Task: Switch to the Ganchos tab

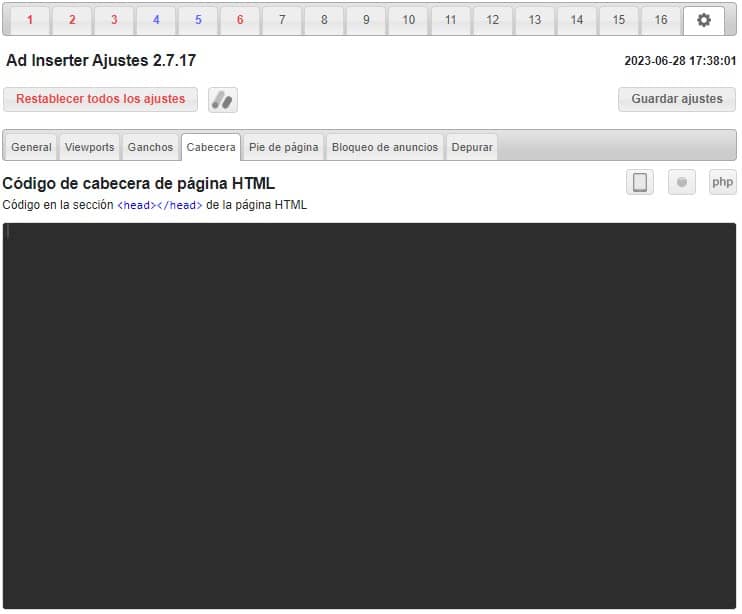Action: [150, 148]
